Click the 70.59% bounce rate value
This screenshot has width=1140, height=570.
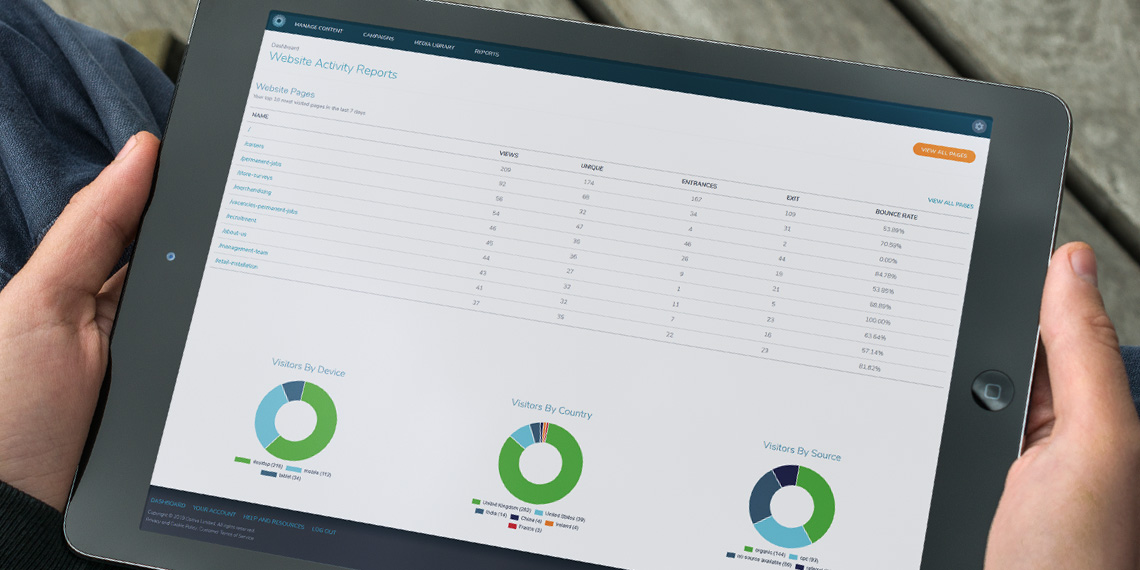tap(889, 245)
